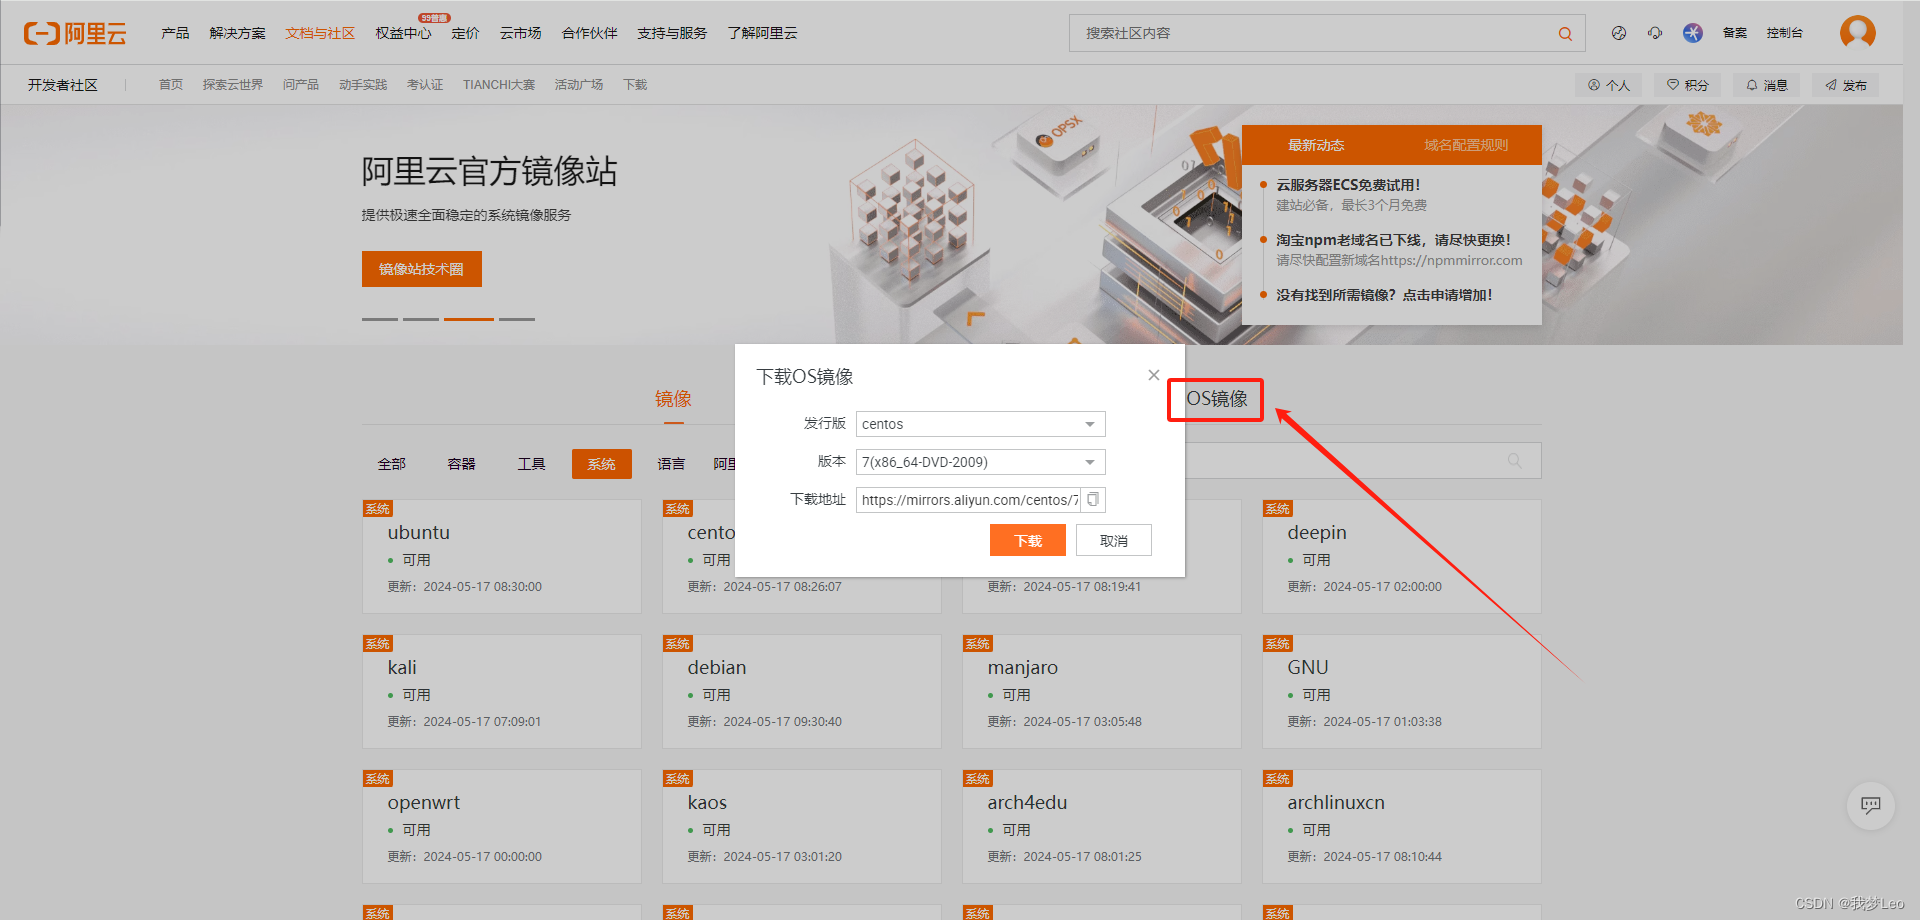Click the 下载 download button
The width and height of the screenshot is (1920, 920).
[1027, 540]
